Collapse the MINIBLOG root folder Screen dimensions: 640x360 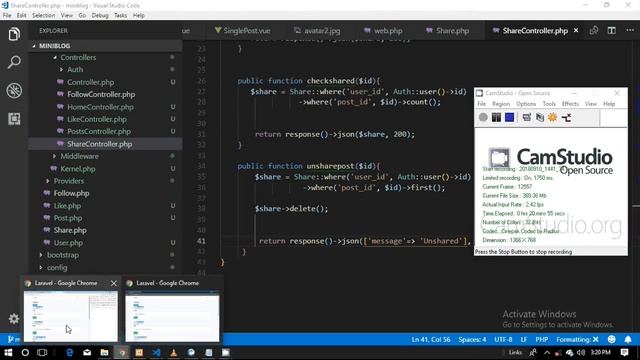[x=34, y=46]
